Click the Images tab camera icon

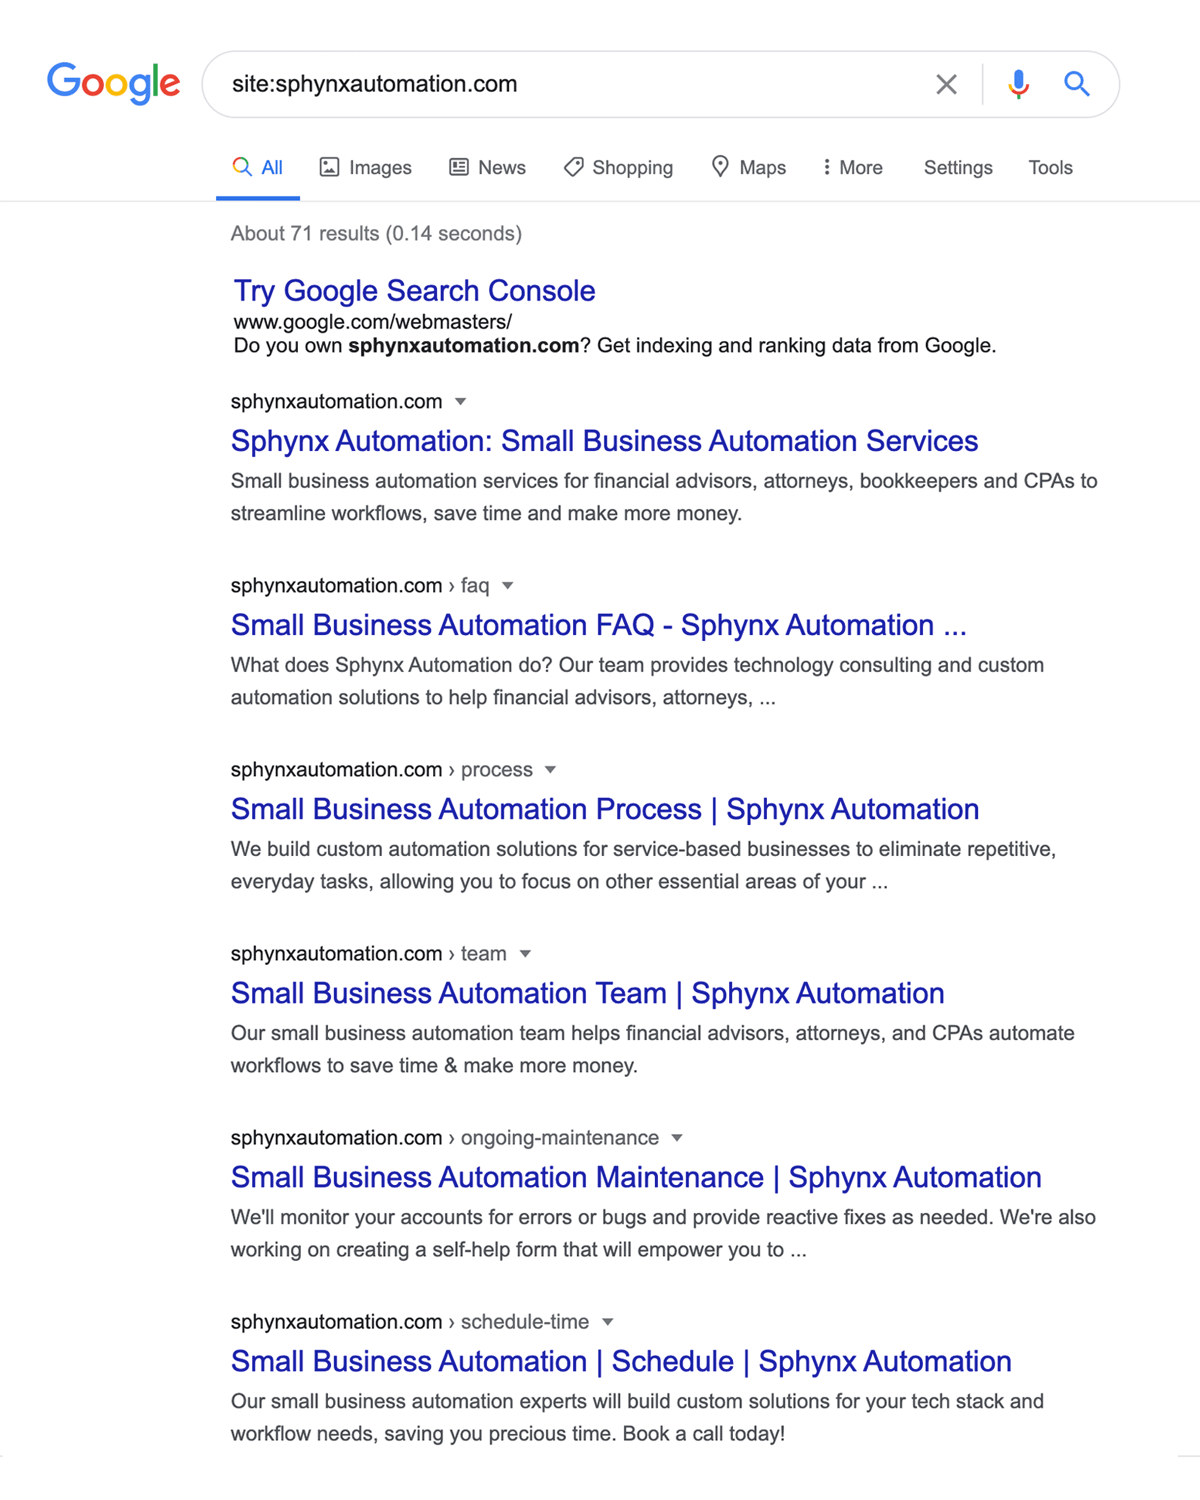tap(331, 167)
